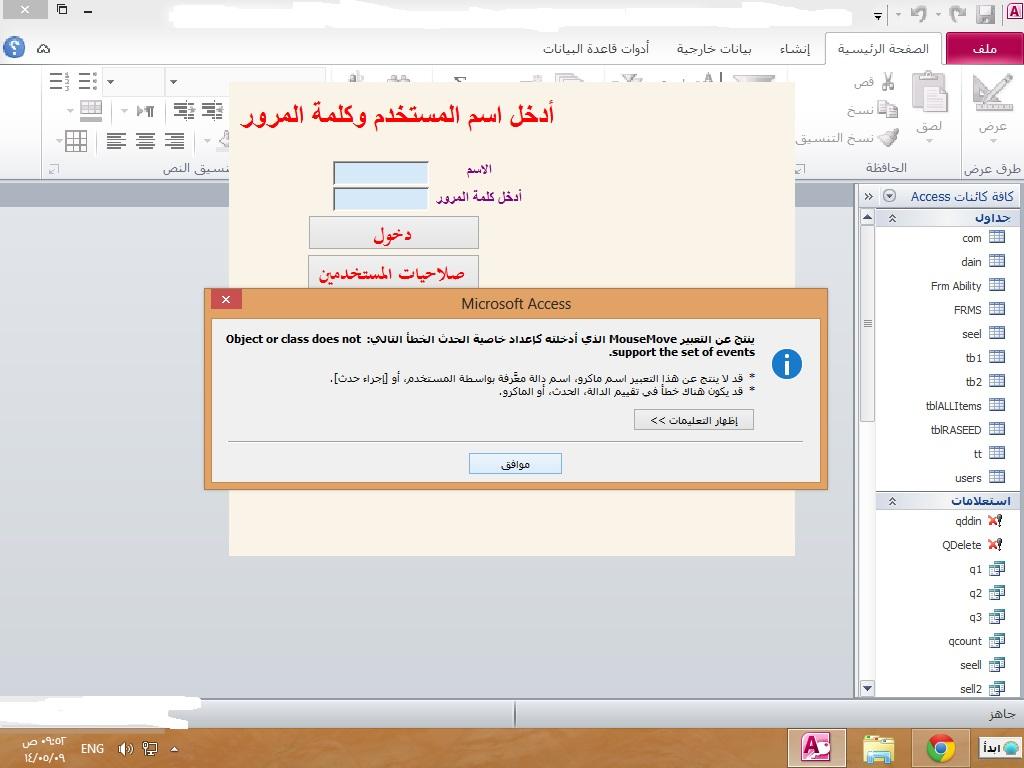Collapse the queries group in navigation pane
1024x768 pixels.
pos(892,501)
